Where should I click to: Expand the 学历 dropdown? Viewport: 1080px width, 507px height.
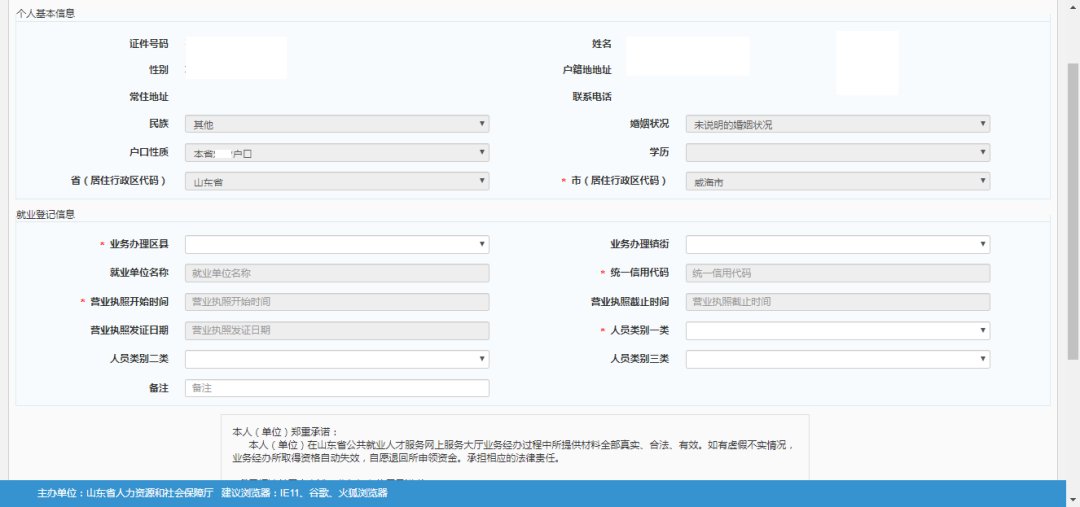837,153
